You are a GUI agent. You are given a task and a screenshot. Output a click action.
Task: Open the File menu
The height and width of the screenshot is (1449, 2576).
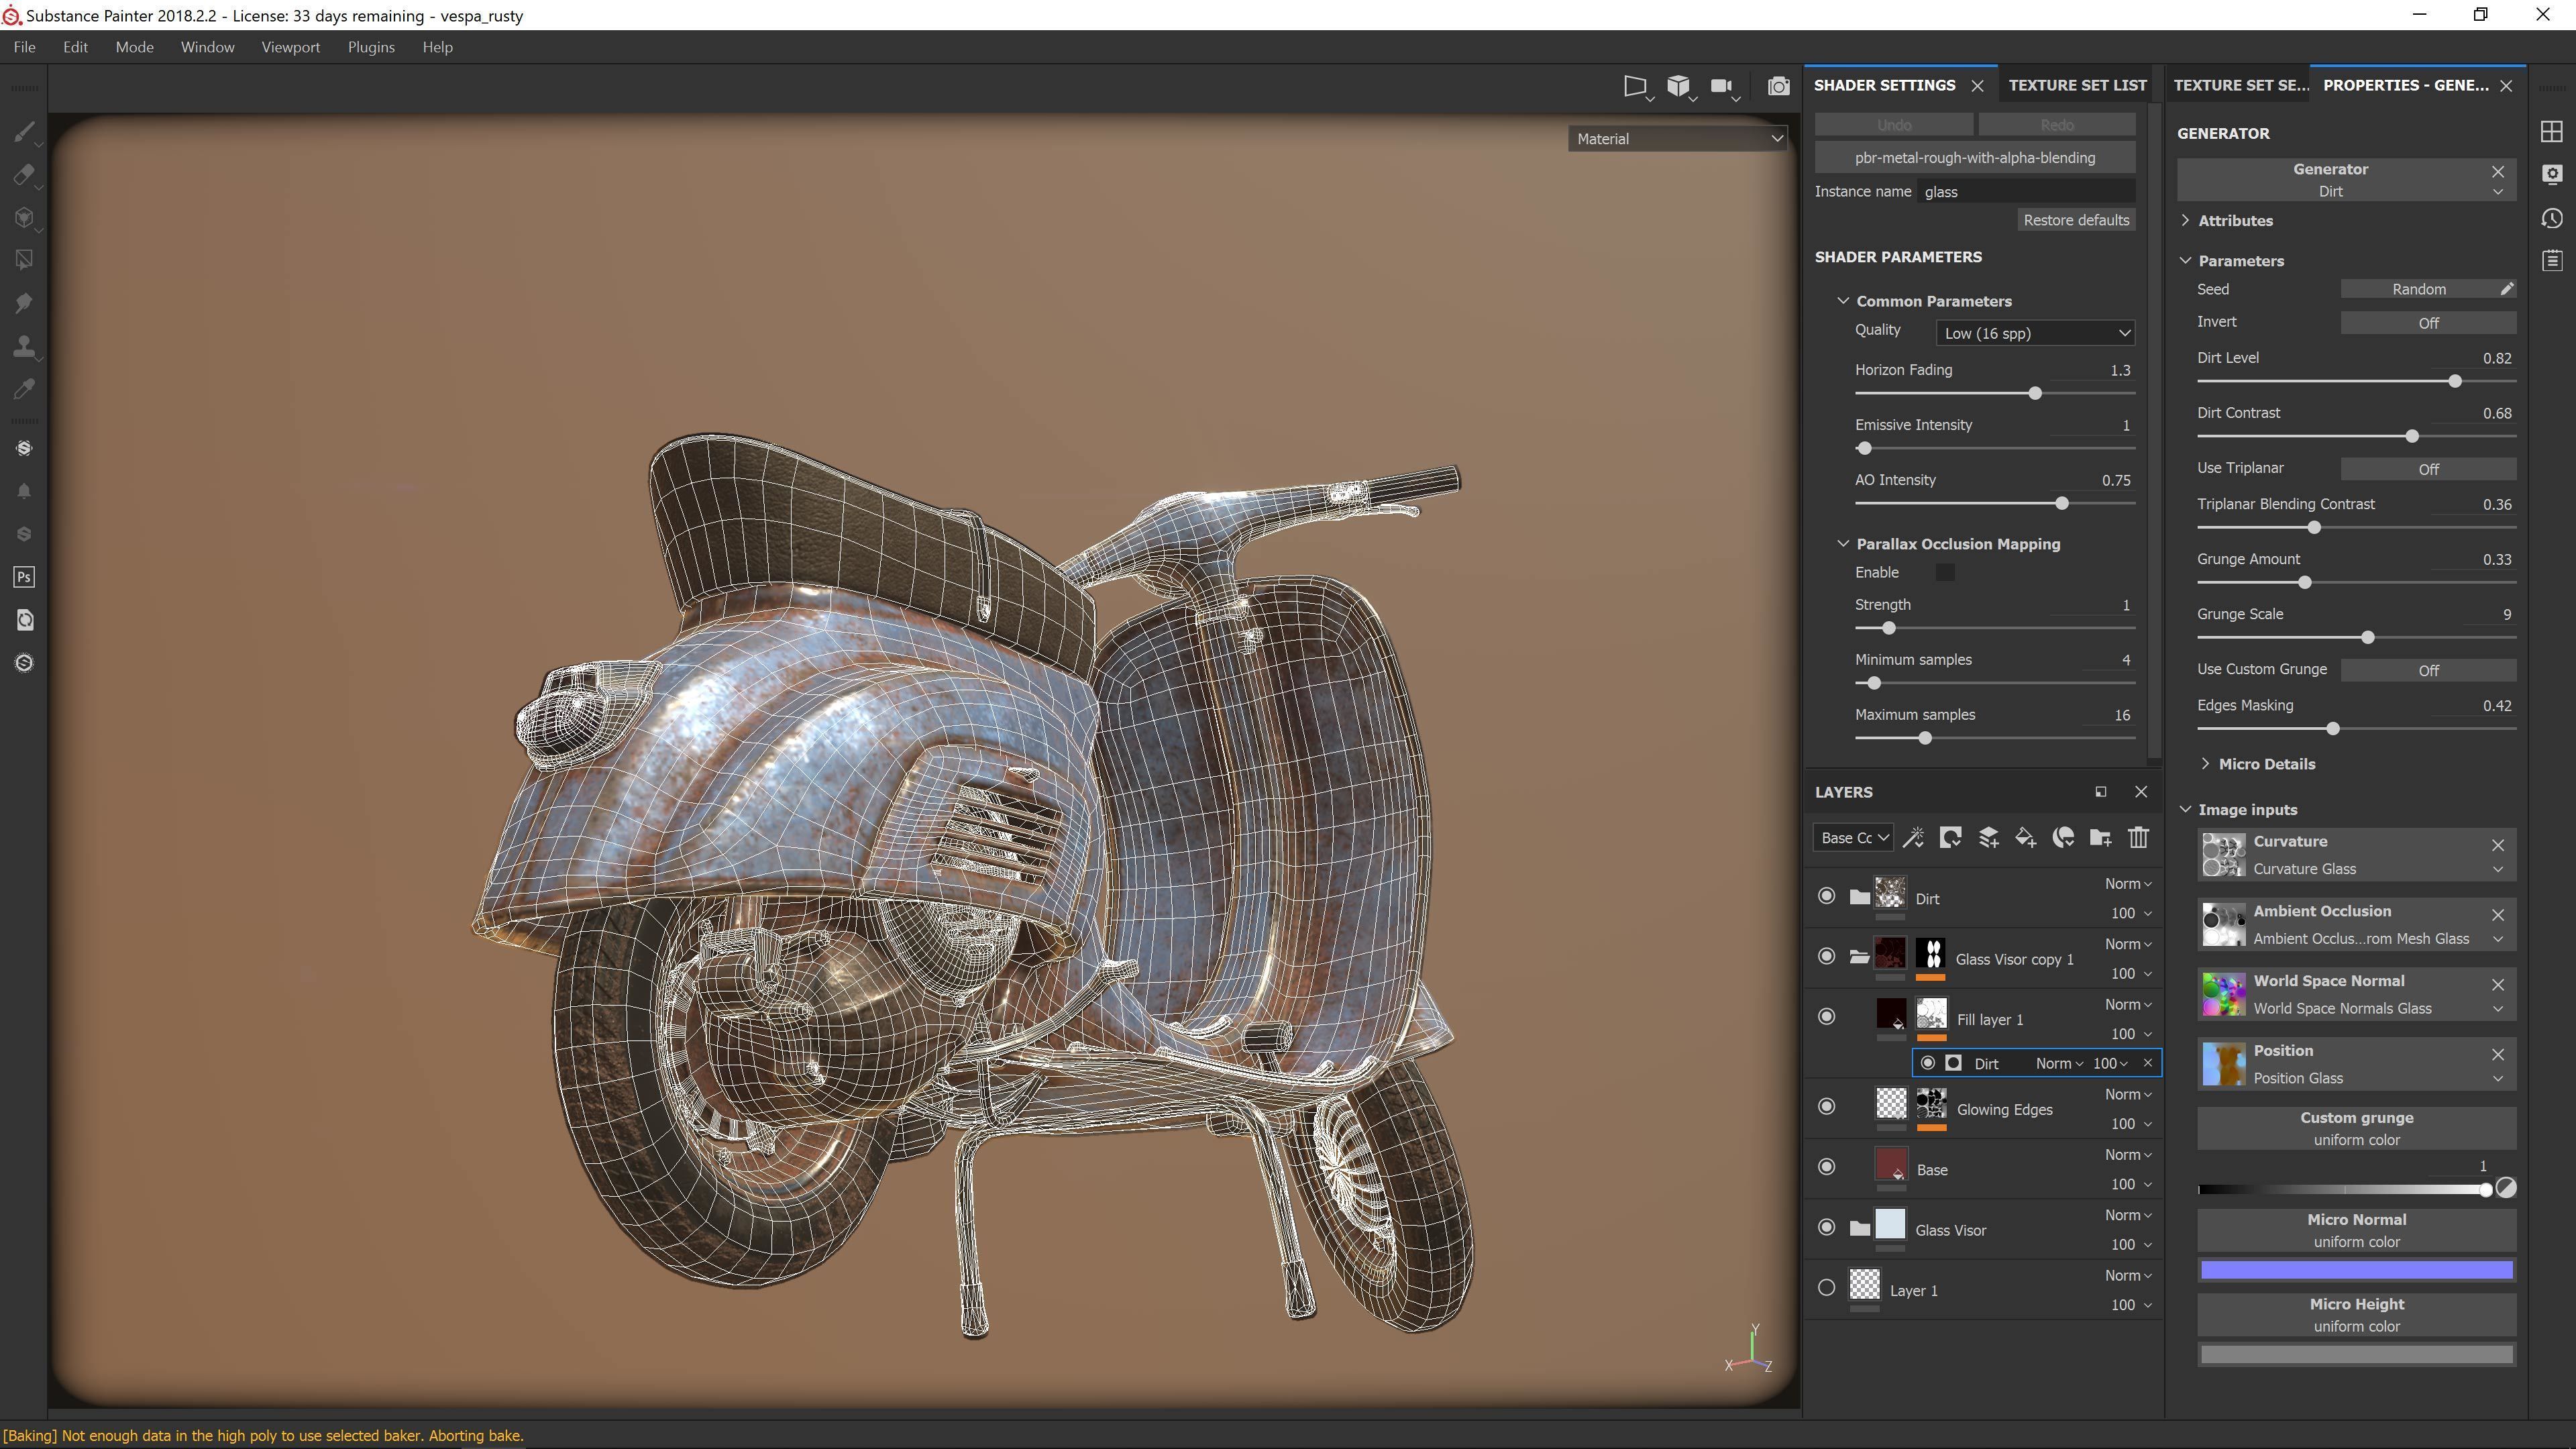click(24, 47)
